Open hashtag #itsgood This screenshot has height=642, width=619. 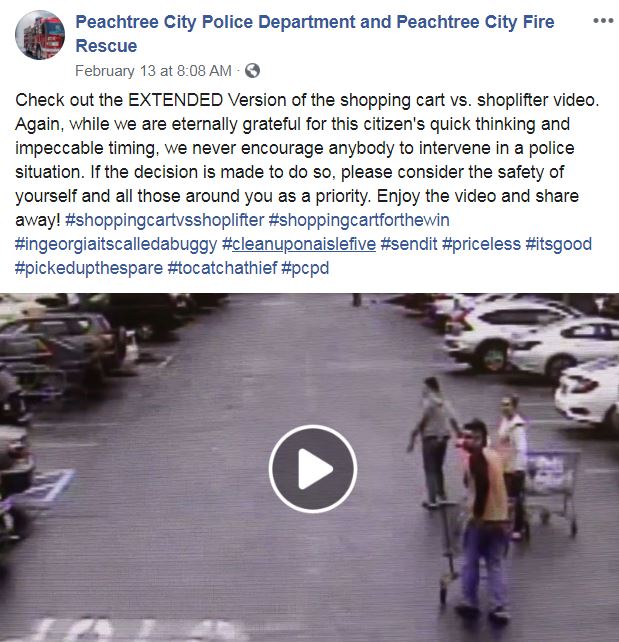pos(559,244)
